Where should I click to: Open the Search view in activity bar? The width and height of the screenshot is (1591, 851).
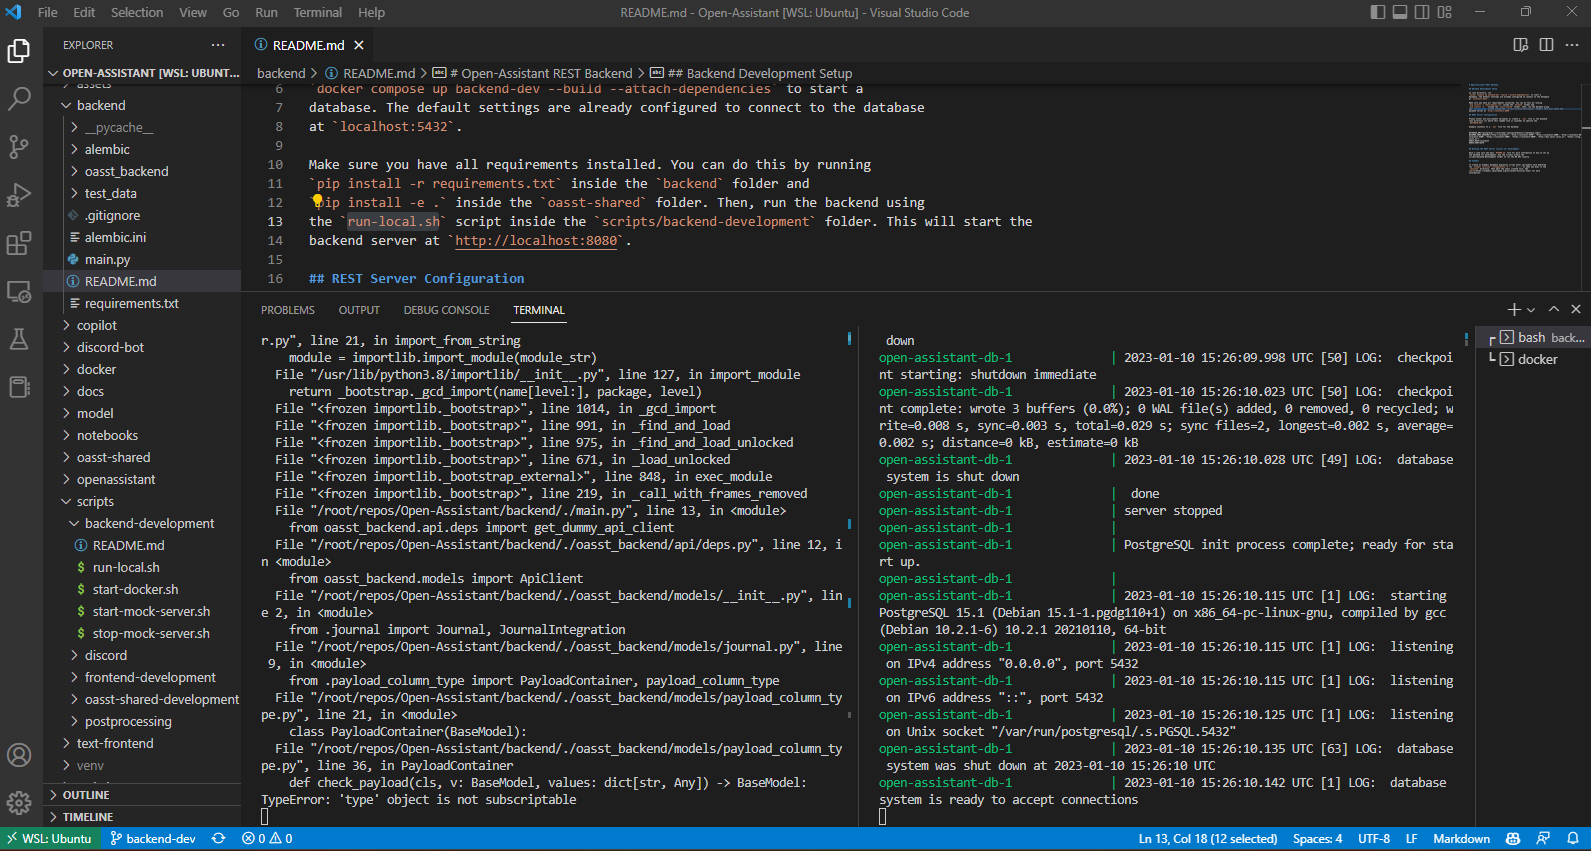pos(19,98)
